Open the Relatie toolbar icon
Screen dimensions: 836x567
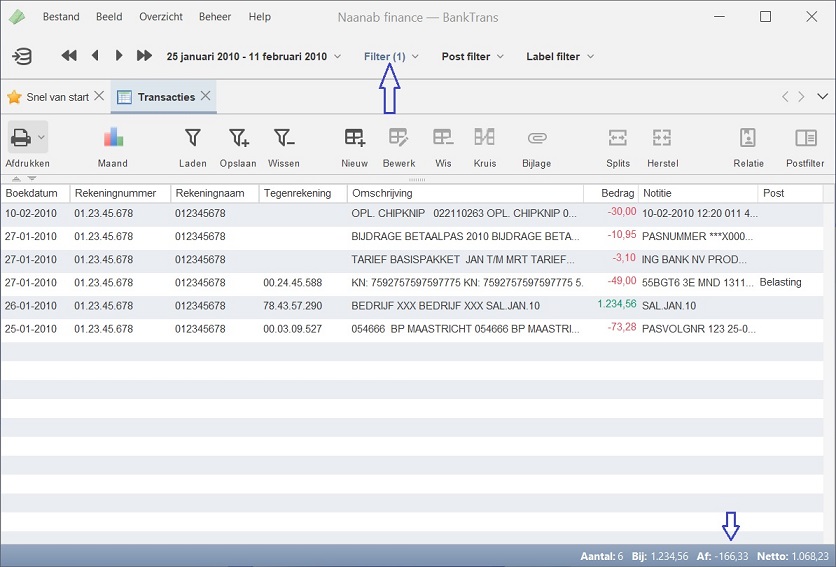click(x=748, y=138)
